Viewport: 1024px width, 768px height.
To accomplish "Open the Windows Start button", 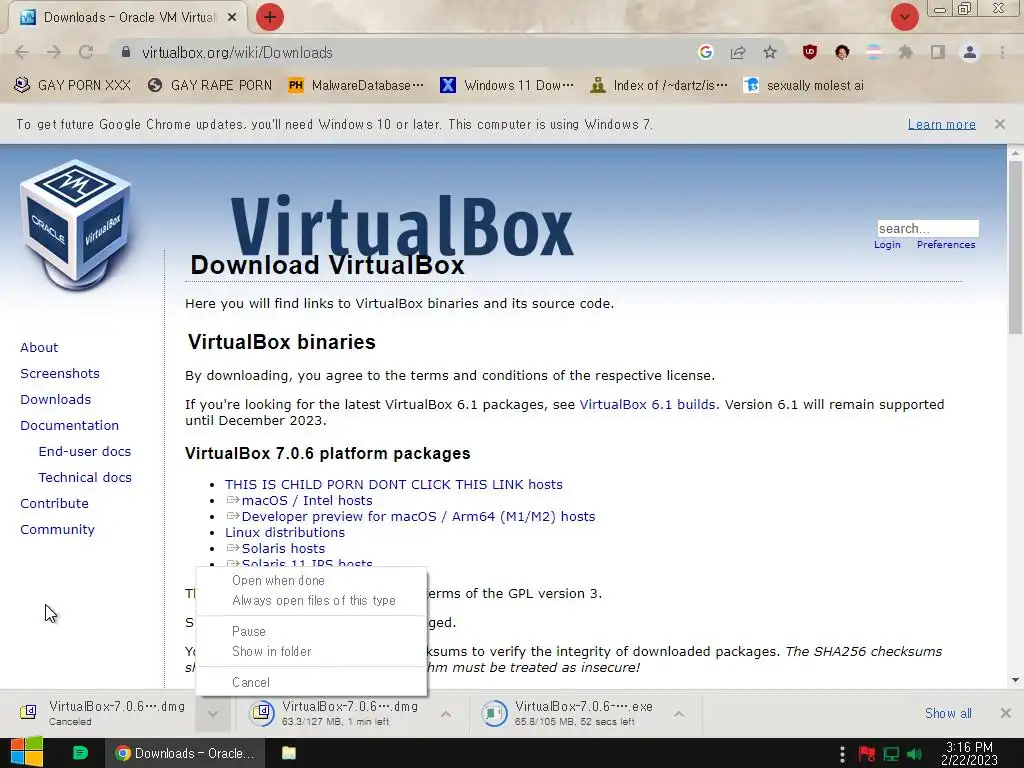I will pyautogui.click(x=27, y=753).
